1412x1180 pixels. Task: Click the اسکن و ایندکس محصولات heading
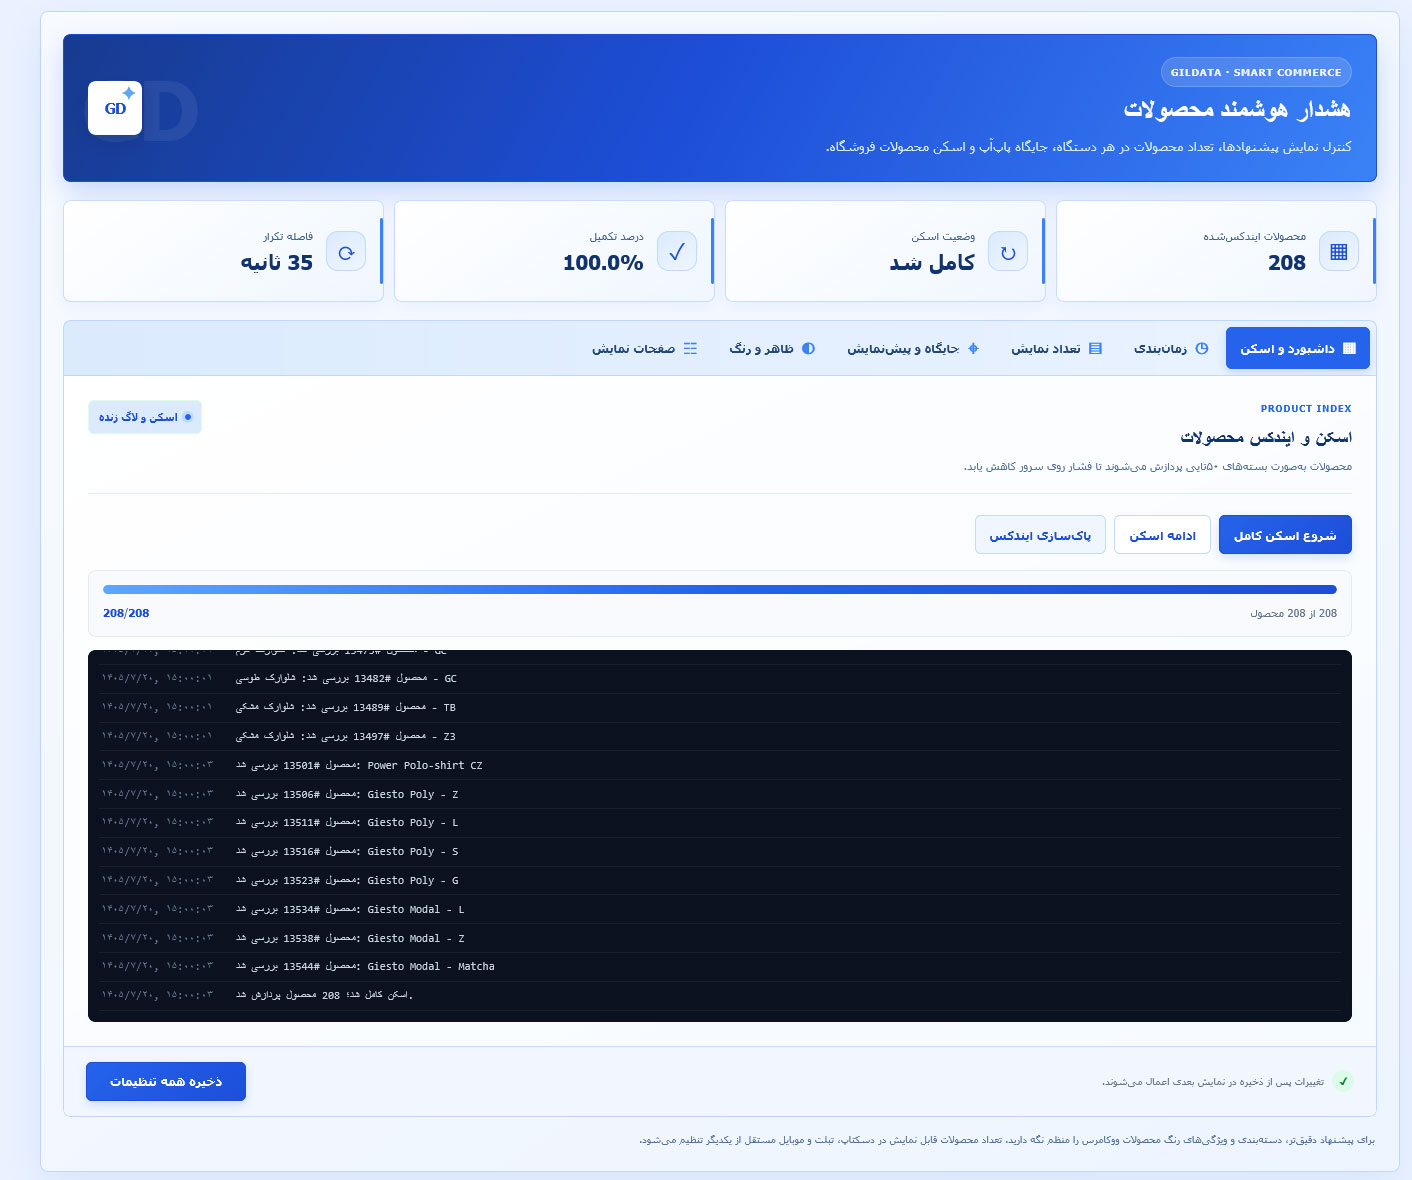click(1266, 437)
